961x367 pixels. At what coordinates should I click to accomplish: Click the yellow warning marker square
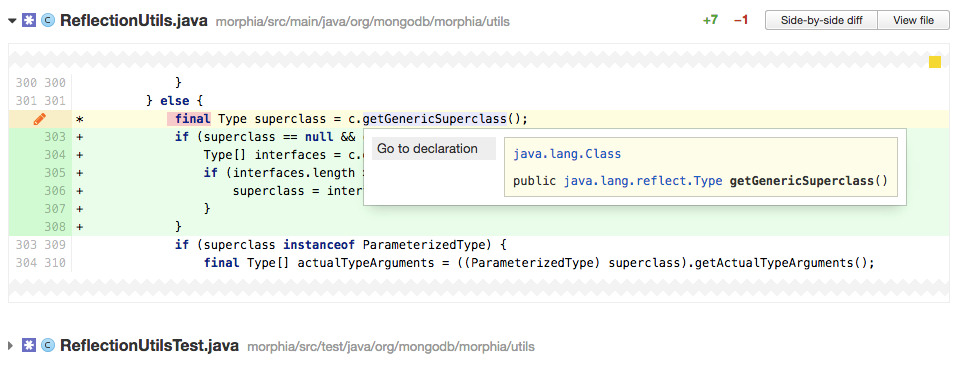coord(935,61)
